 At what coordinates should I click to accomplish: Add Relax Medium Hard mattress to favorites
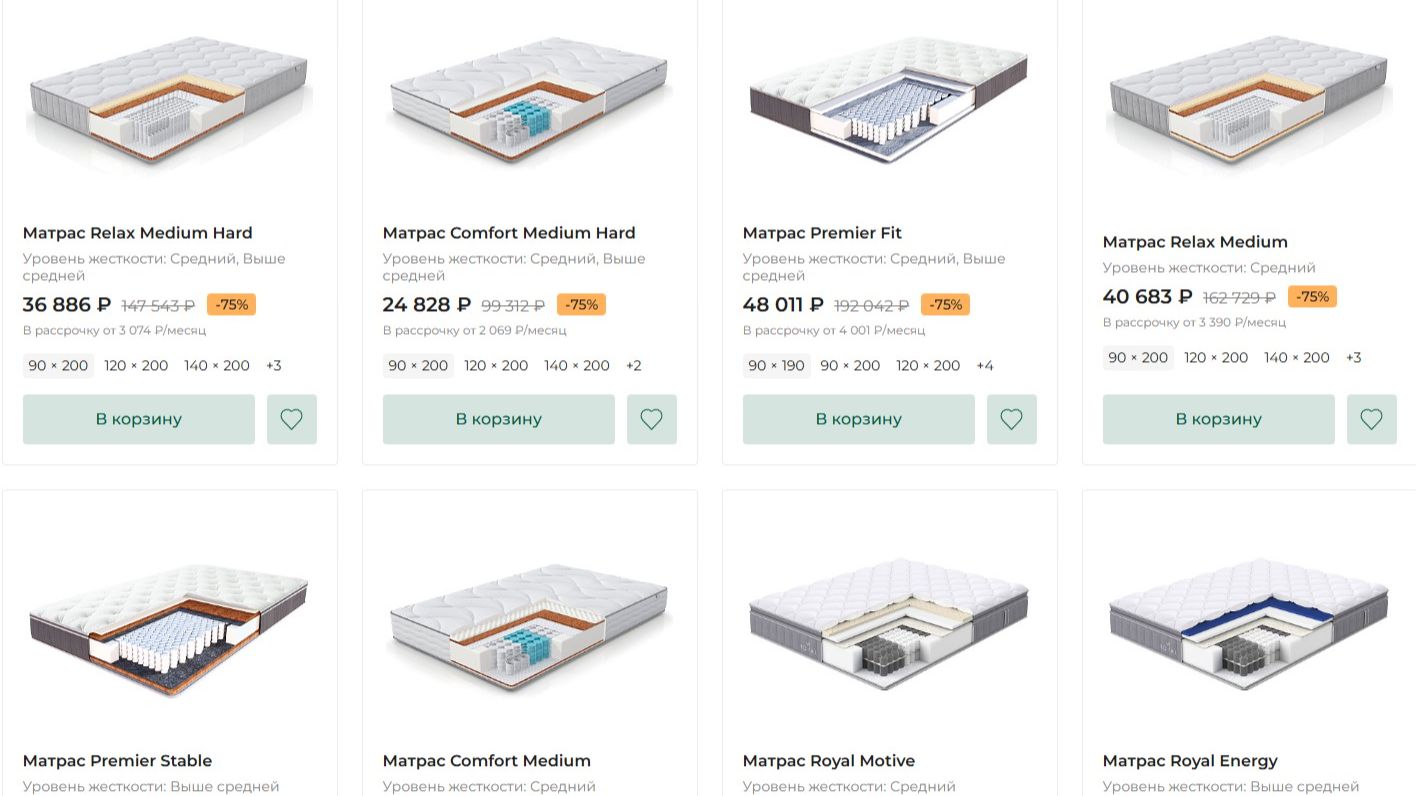coord(292,419)
